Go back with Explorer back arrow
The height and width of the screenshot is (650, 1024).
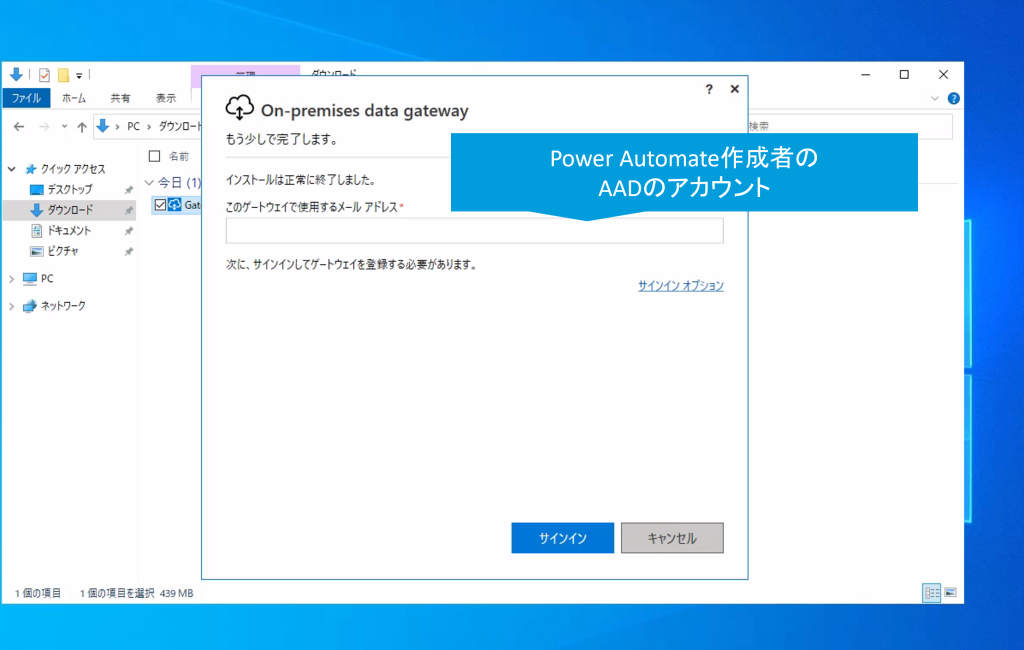[x=19, y=127]
